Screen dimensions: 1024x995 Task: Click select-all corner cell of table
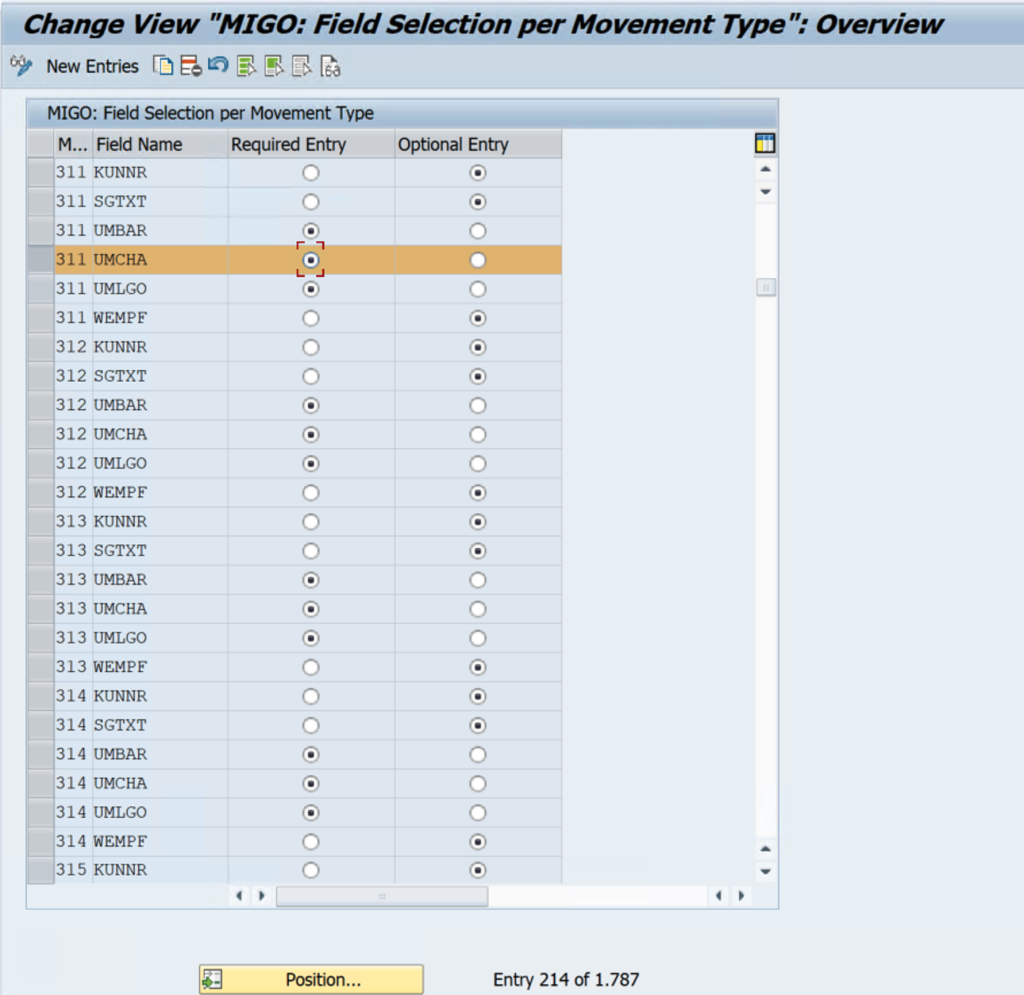(x=40, y=144)
